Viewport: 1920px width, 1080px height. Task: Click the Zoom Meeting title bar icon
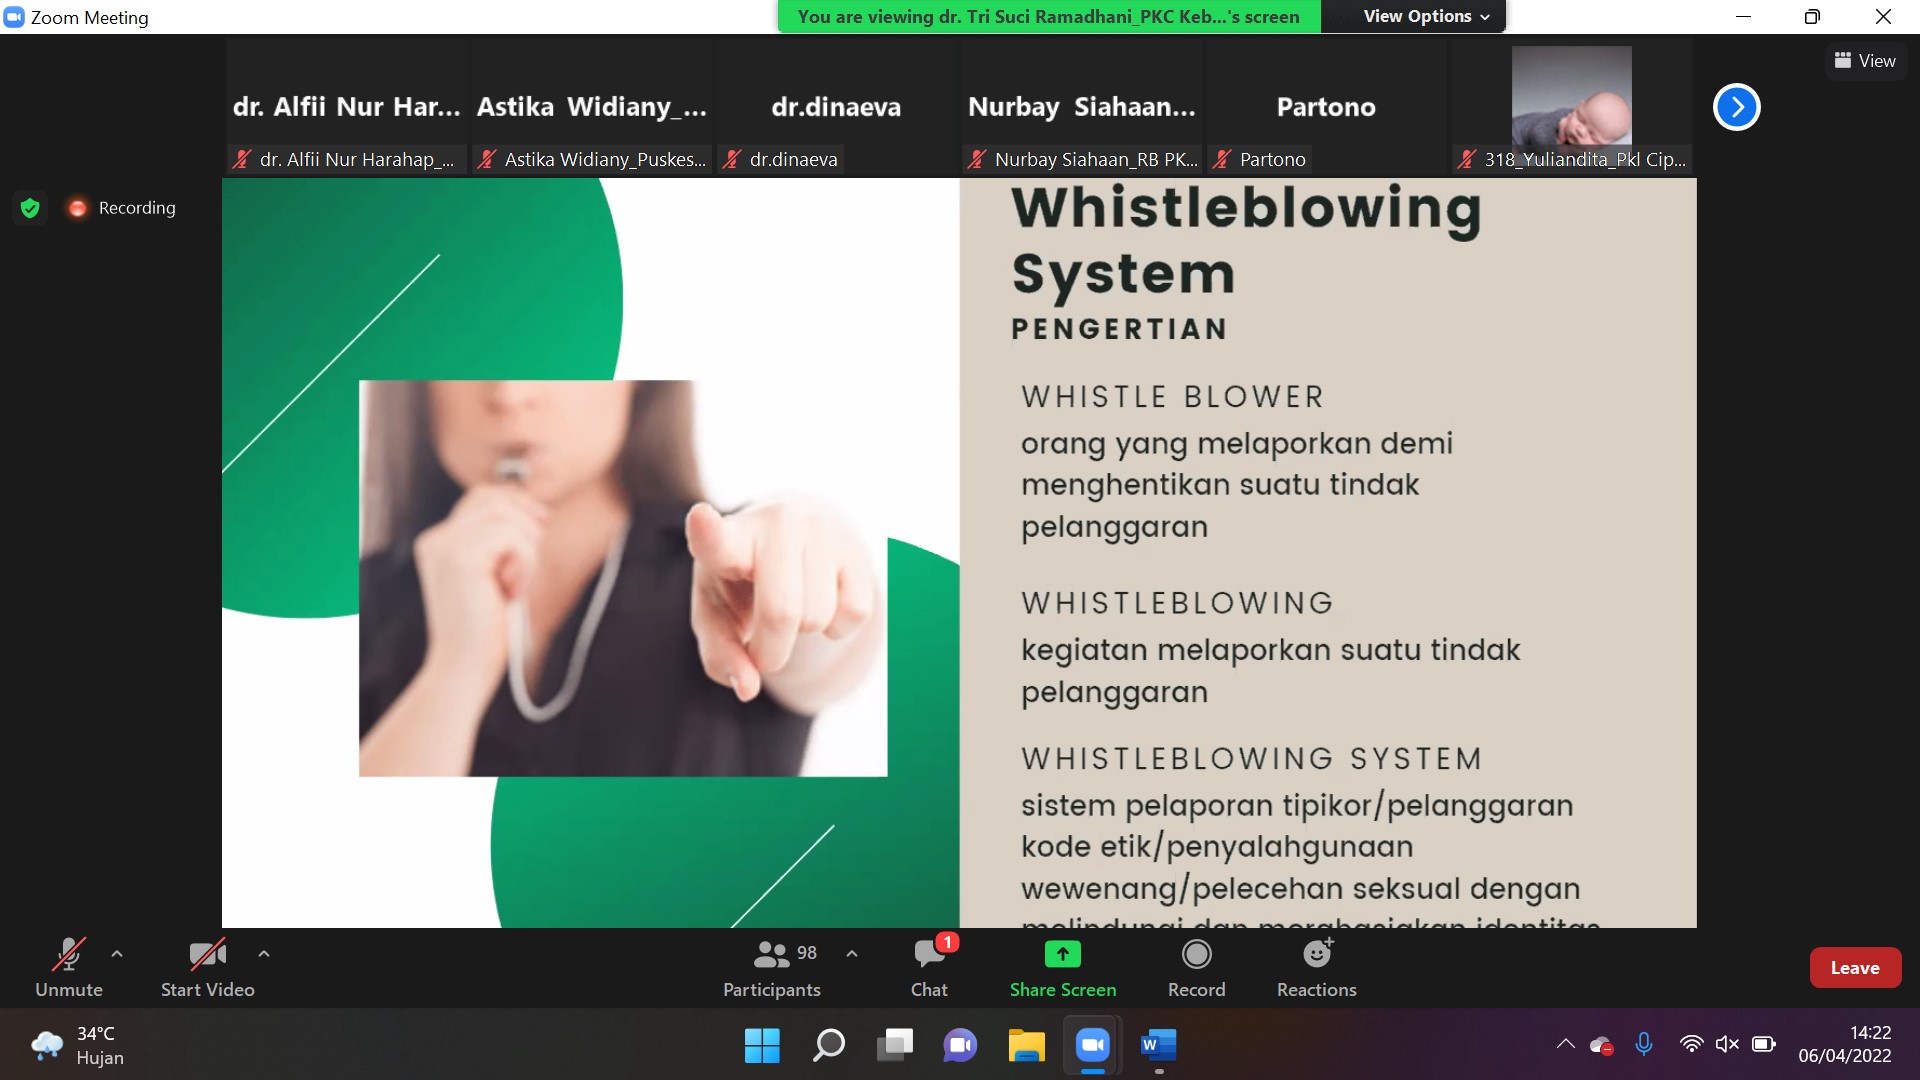14,17
